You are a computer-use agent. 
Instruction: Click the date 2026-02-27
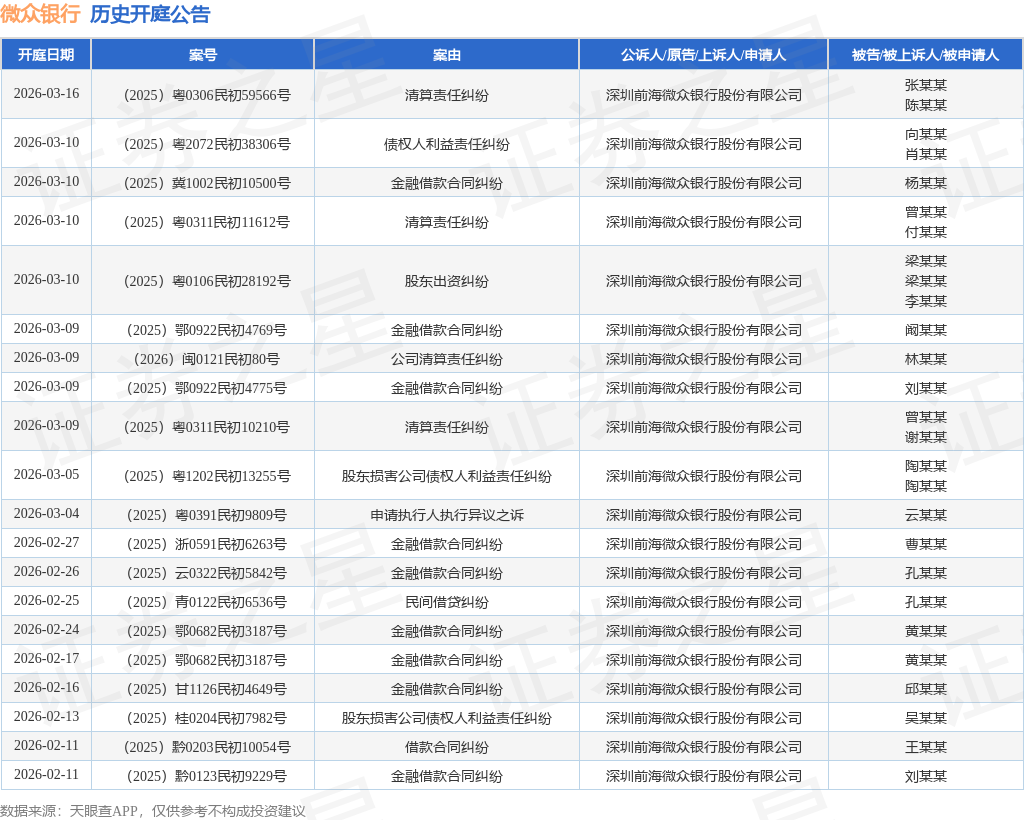coord(46,543)
